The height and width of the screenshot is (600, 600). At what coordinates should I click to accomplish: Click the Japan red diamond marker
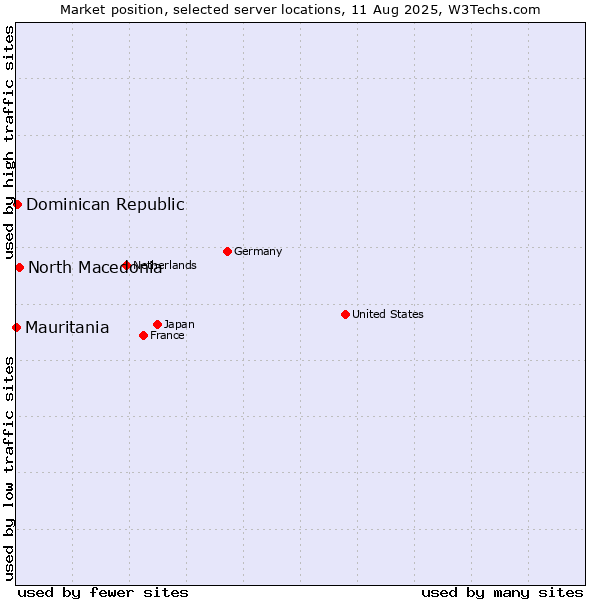point(157,324)
